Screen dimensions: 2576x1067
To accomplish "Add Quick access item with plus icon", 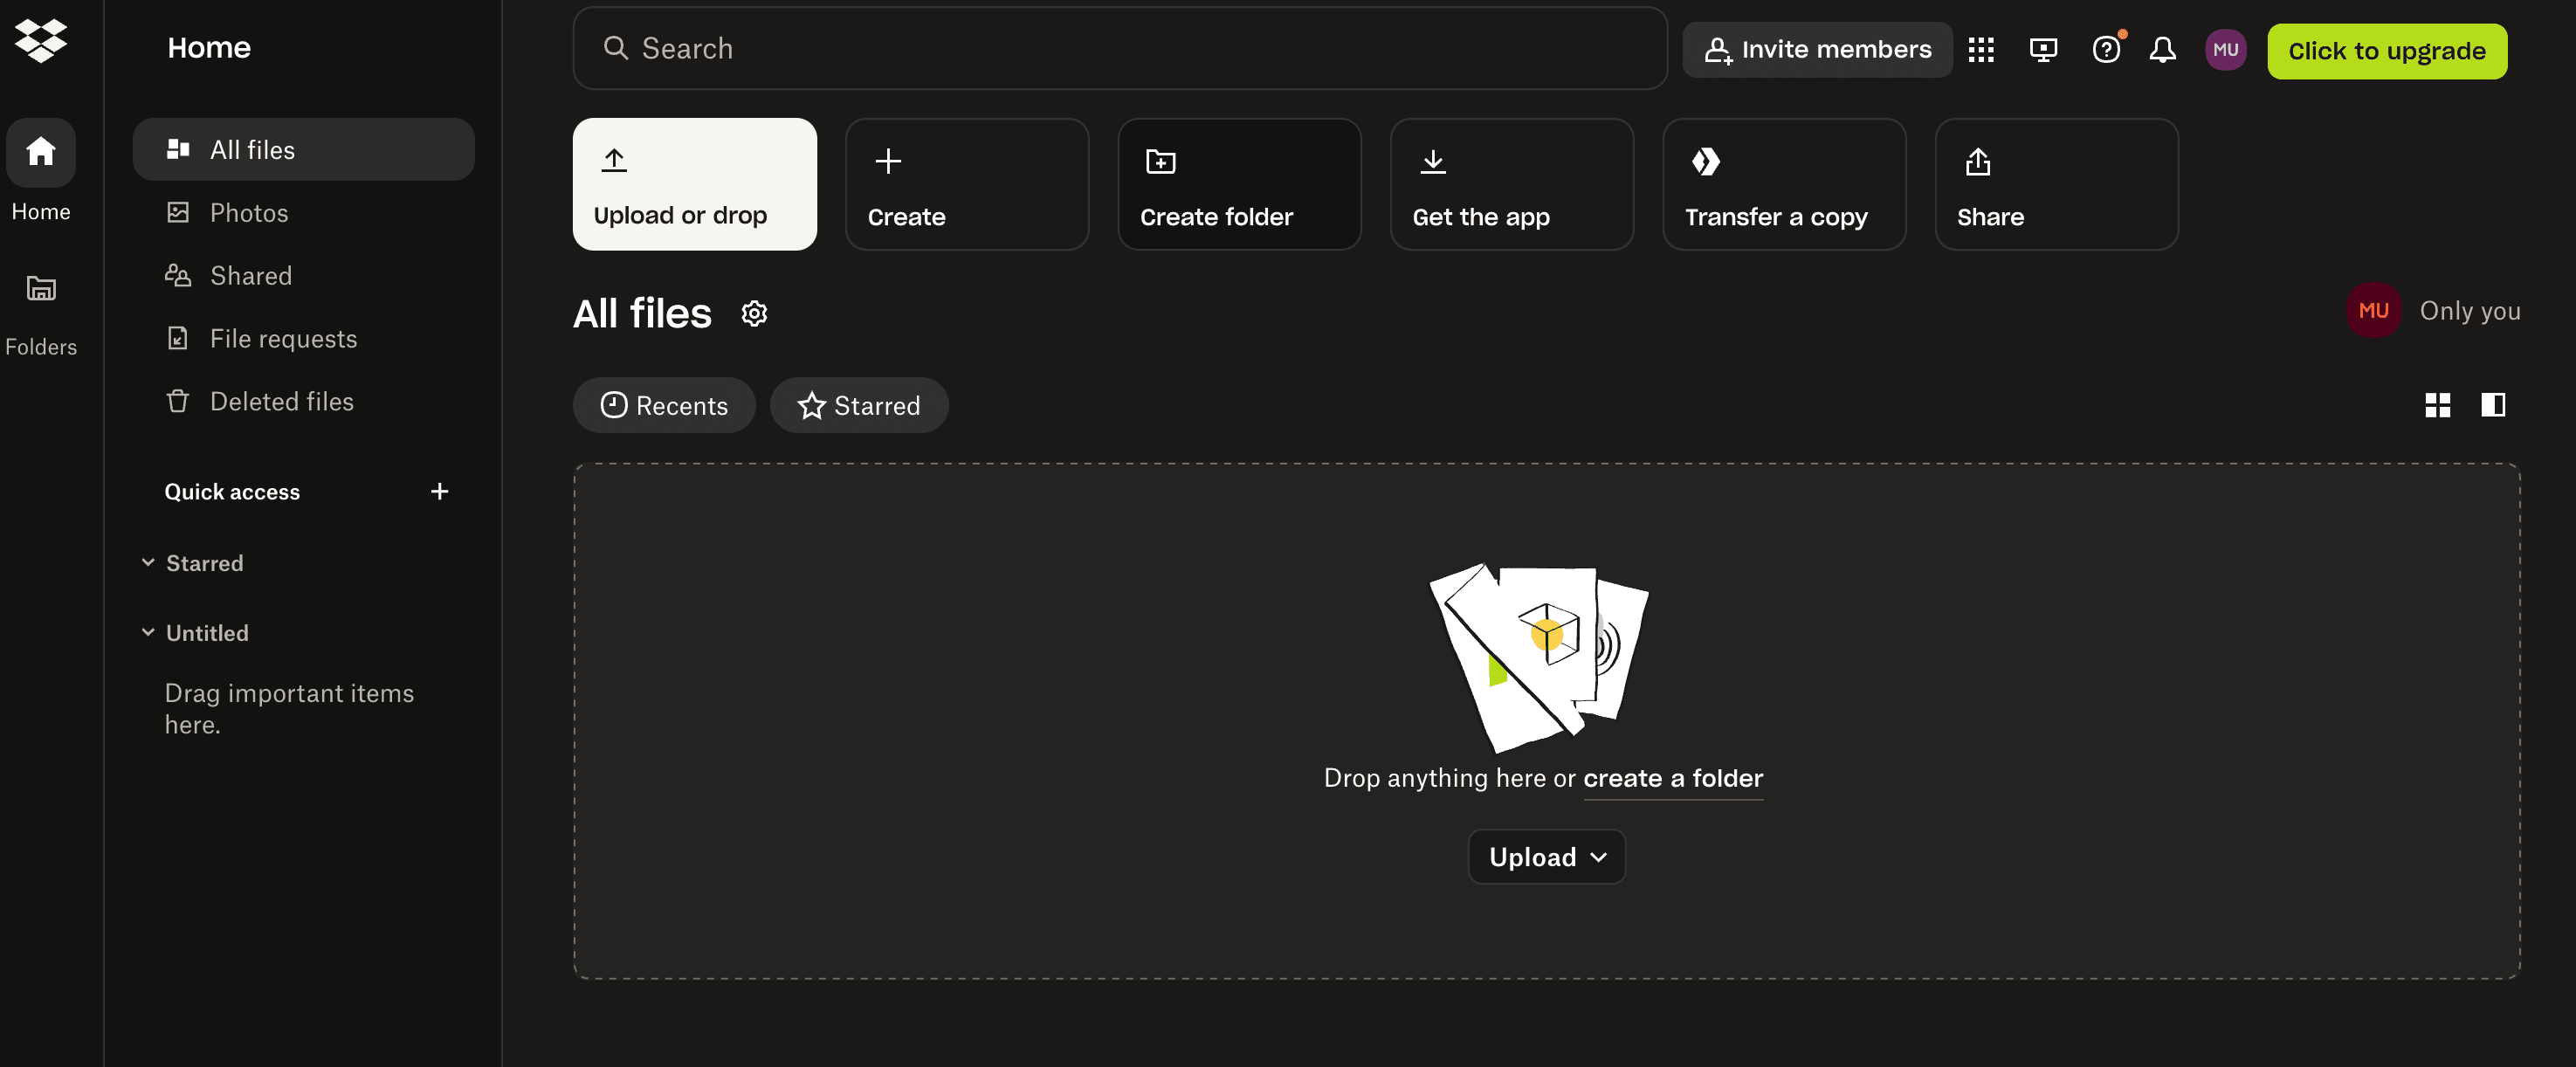I will pos(439,491).
